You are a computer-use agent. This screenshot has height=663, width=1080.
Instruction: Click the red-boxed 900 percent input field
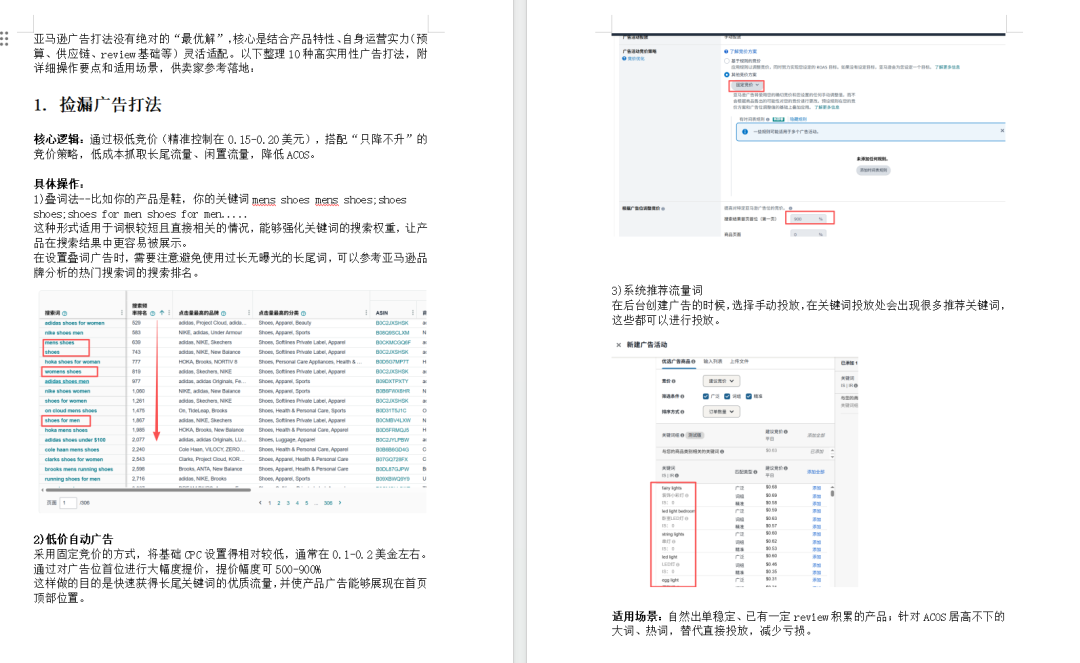tap(809, 218)
